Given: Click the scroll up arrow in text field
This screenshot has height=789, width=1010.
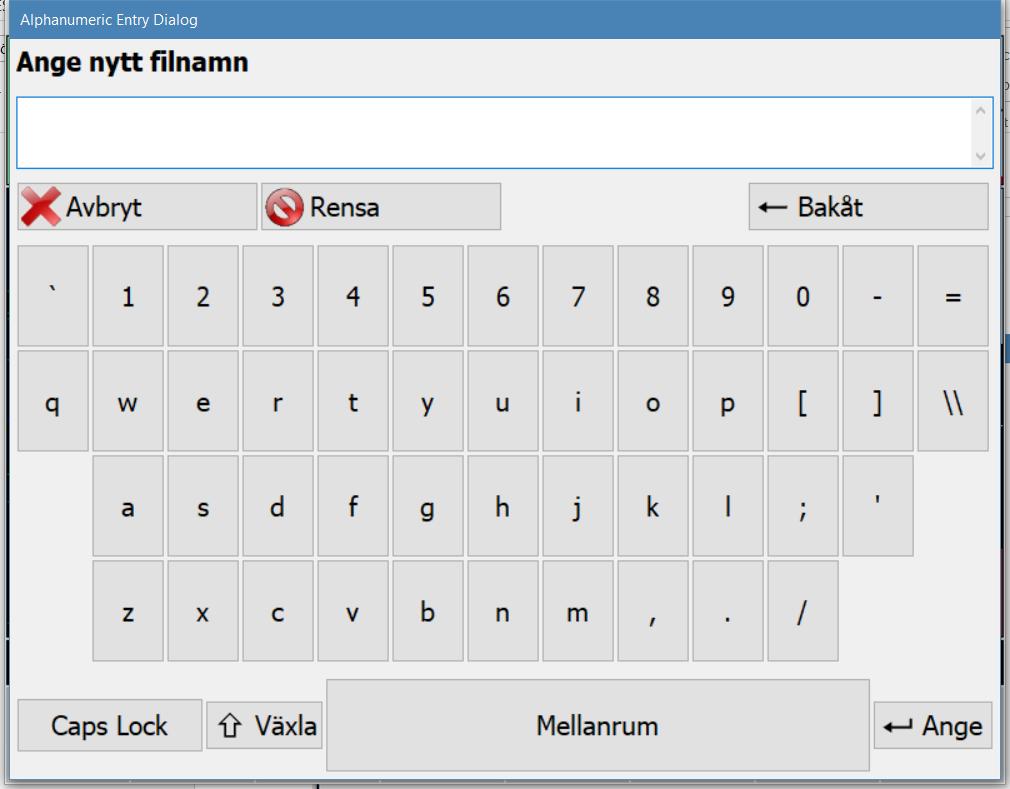Looking at the screenshot, I should (x=980, y=111).
